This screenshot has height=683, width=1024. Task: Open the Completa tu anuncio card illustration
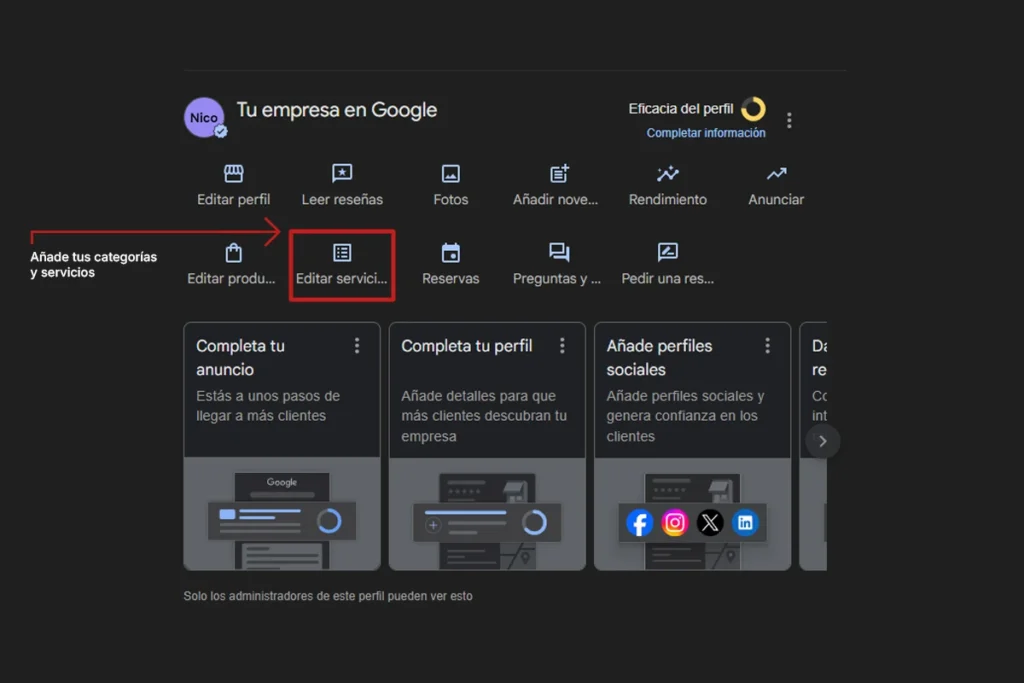coord(282,514)
